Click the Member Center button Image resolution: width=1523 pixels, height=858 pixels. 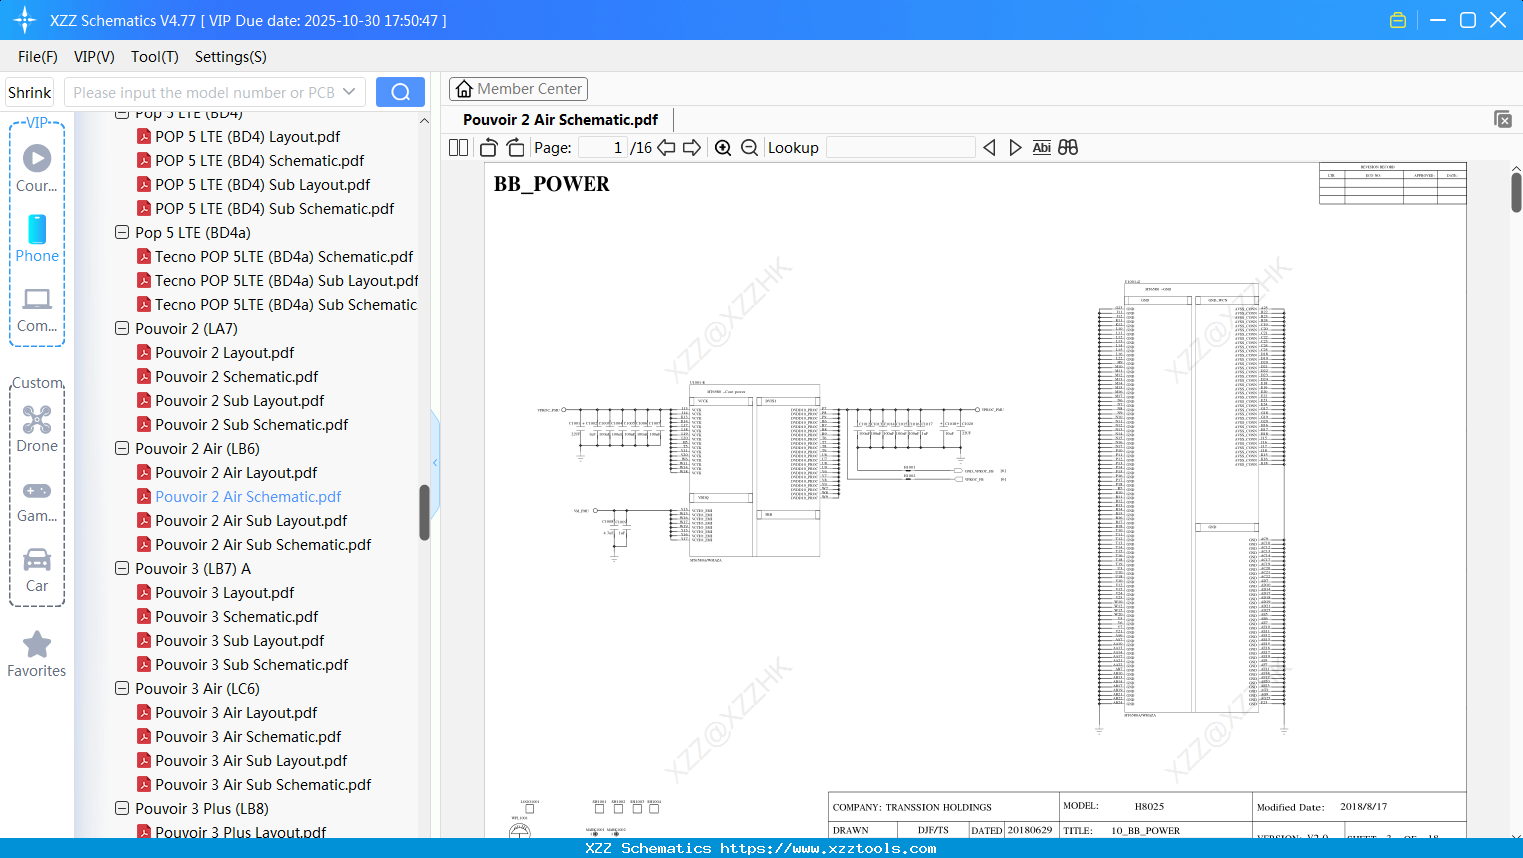coord(518,89)
